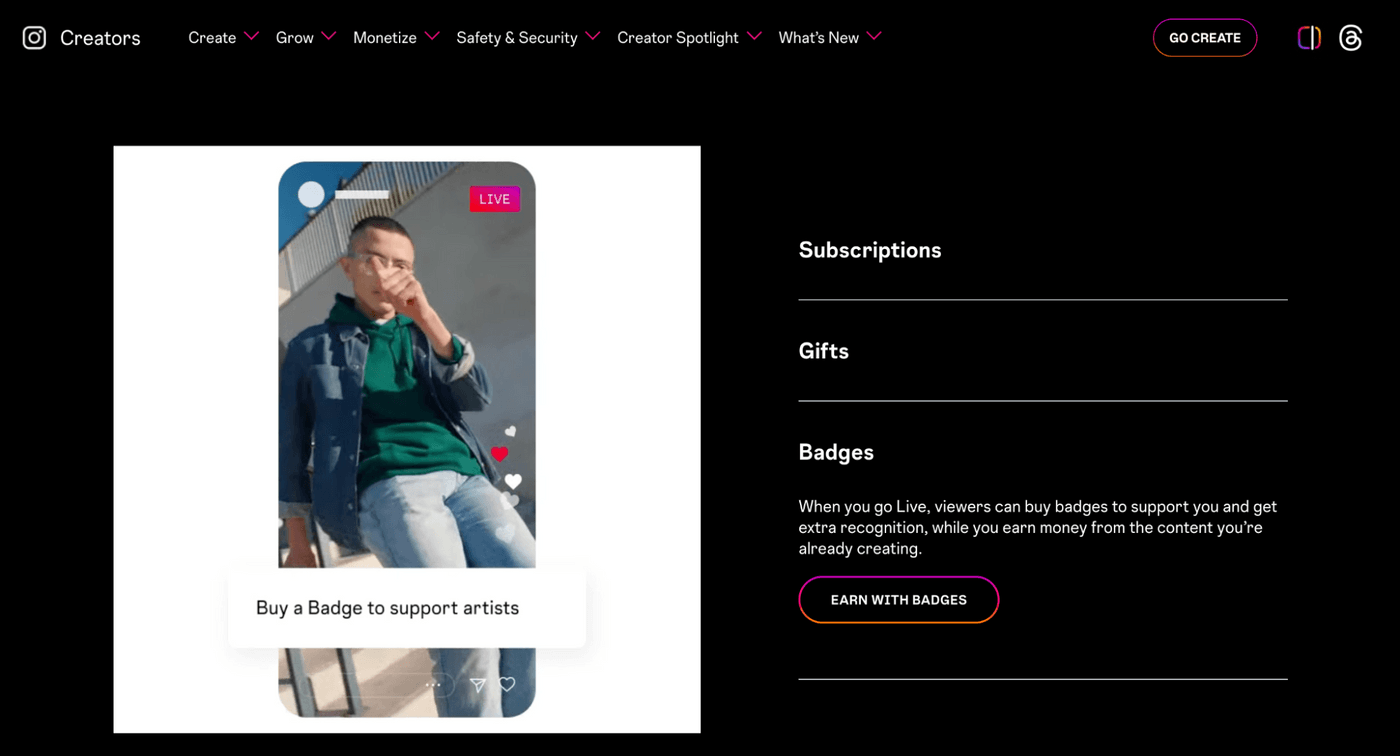Open the Meta AI Studio gradient icon
The image size is (1400, 756).
coord(1309,38)
